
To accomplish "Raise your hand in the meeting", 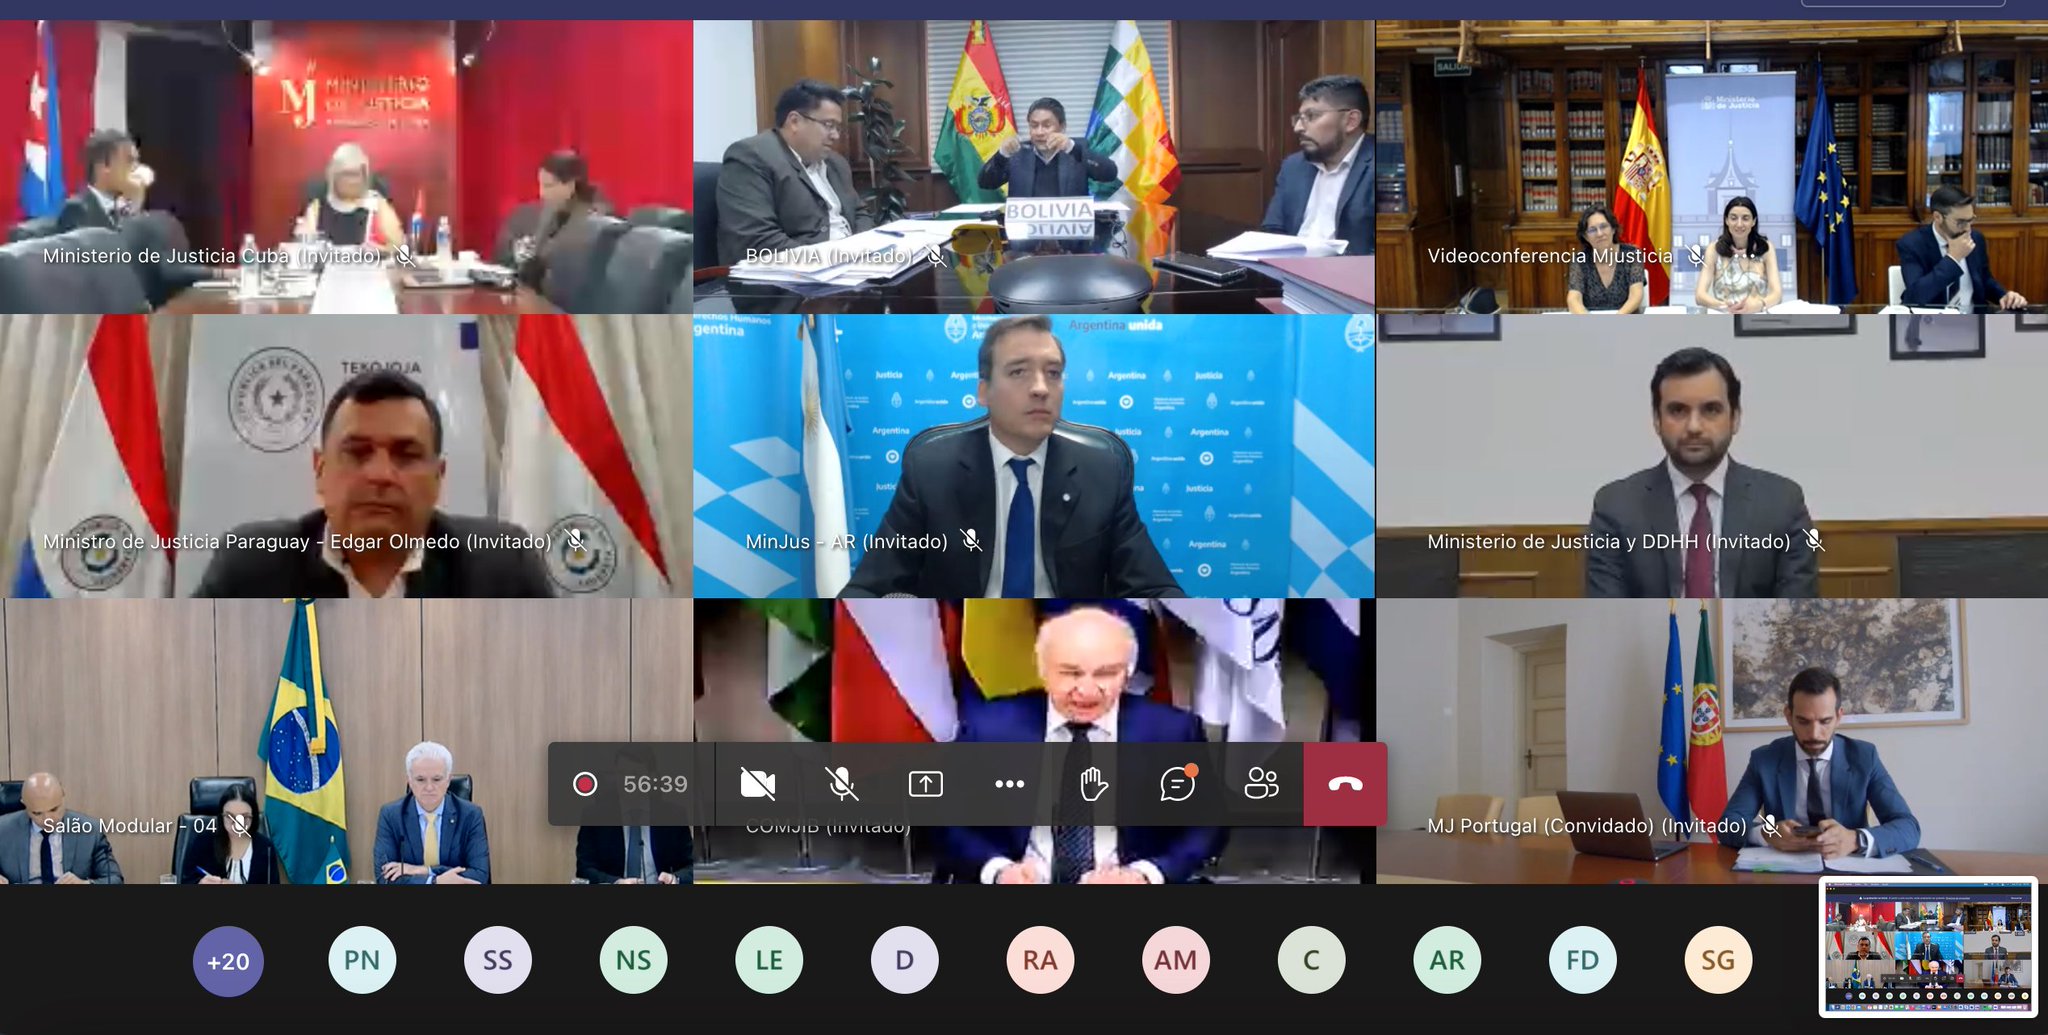I will [x=1093, y=784].
